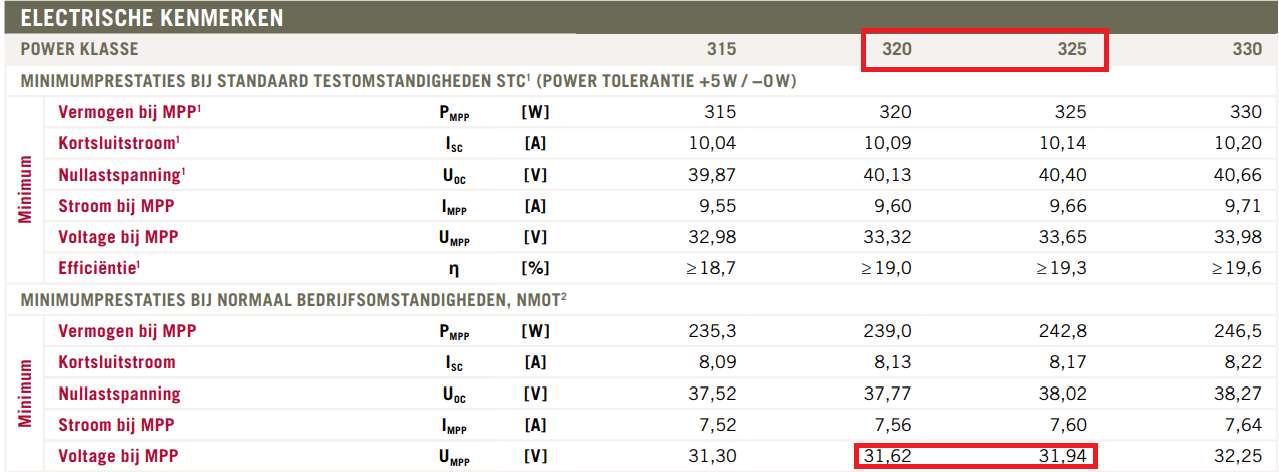Click the 'ELECTRISCHE KENMERKEN' title
This screenshot has height=472, width=1279.
[x=151, y=17]
